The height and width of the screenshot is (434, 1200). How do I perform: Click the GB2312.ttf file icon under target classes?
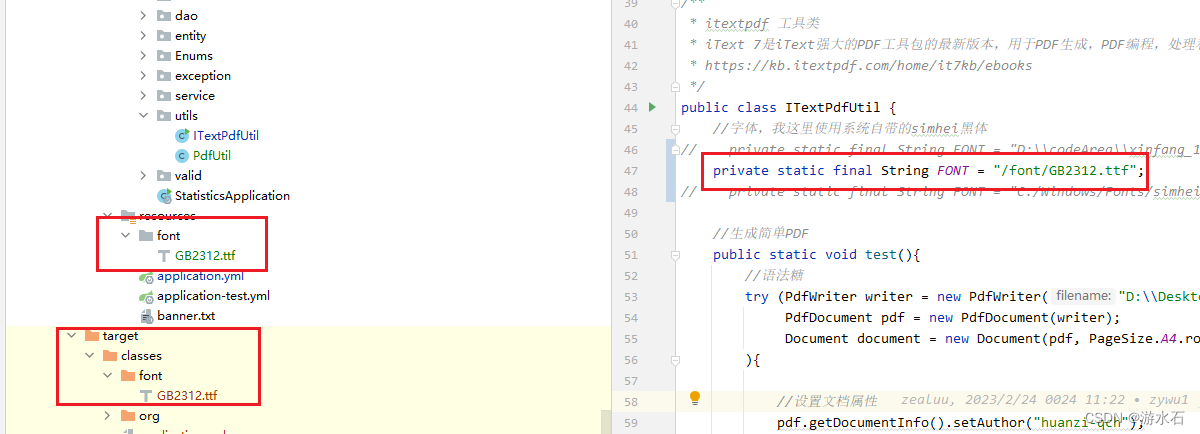click(x=146, y=396)
